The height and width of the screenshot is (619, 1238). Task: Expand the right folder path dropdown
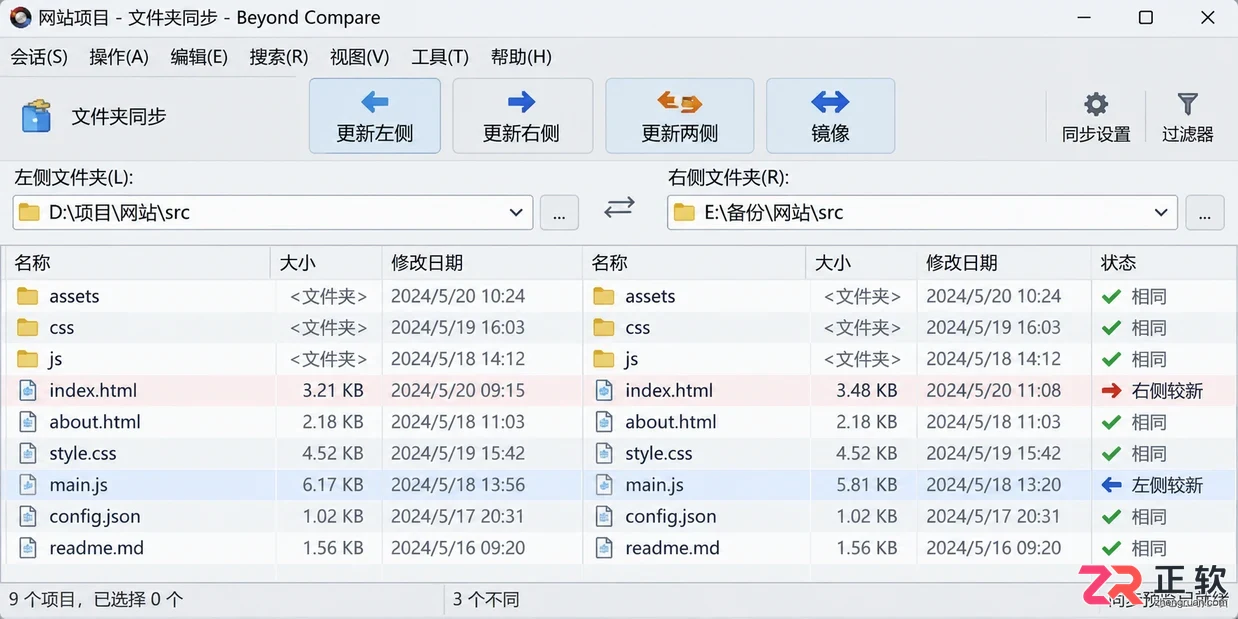coord(1161,212)
